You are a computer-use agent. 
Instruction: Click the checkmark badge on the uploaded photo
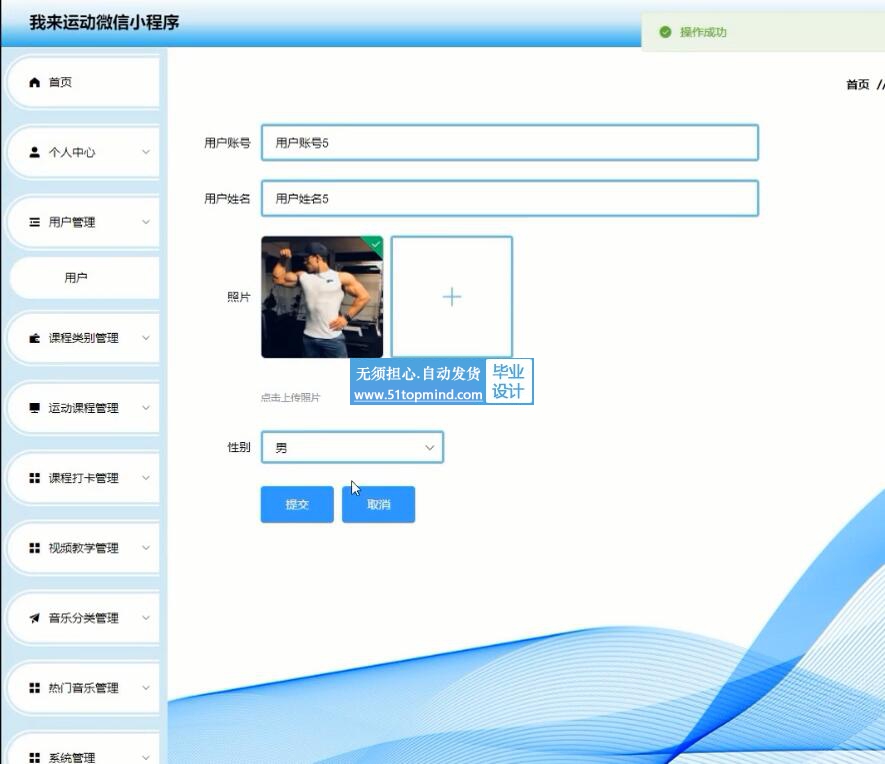click(x=376, y=244)
